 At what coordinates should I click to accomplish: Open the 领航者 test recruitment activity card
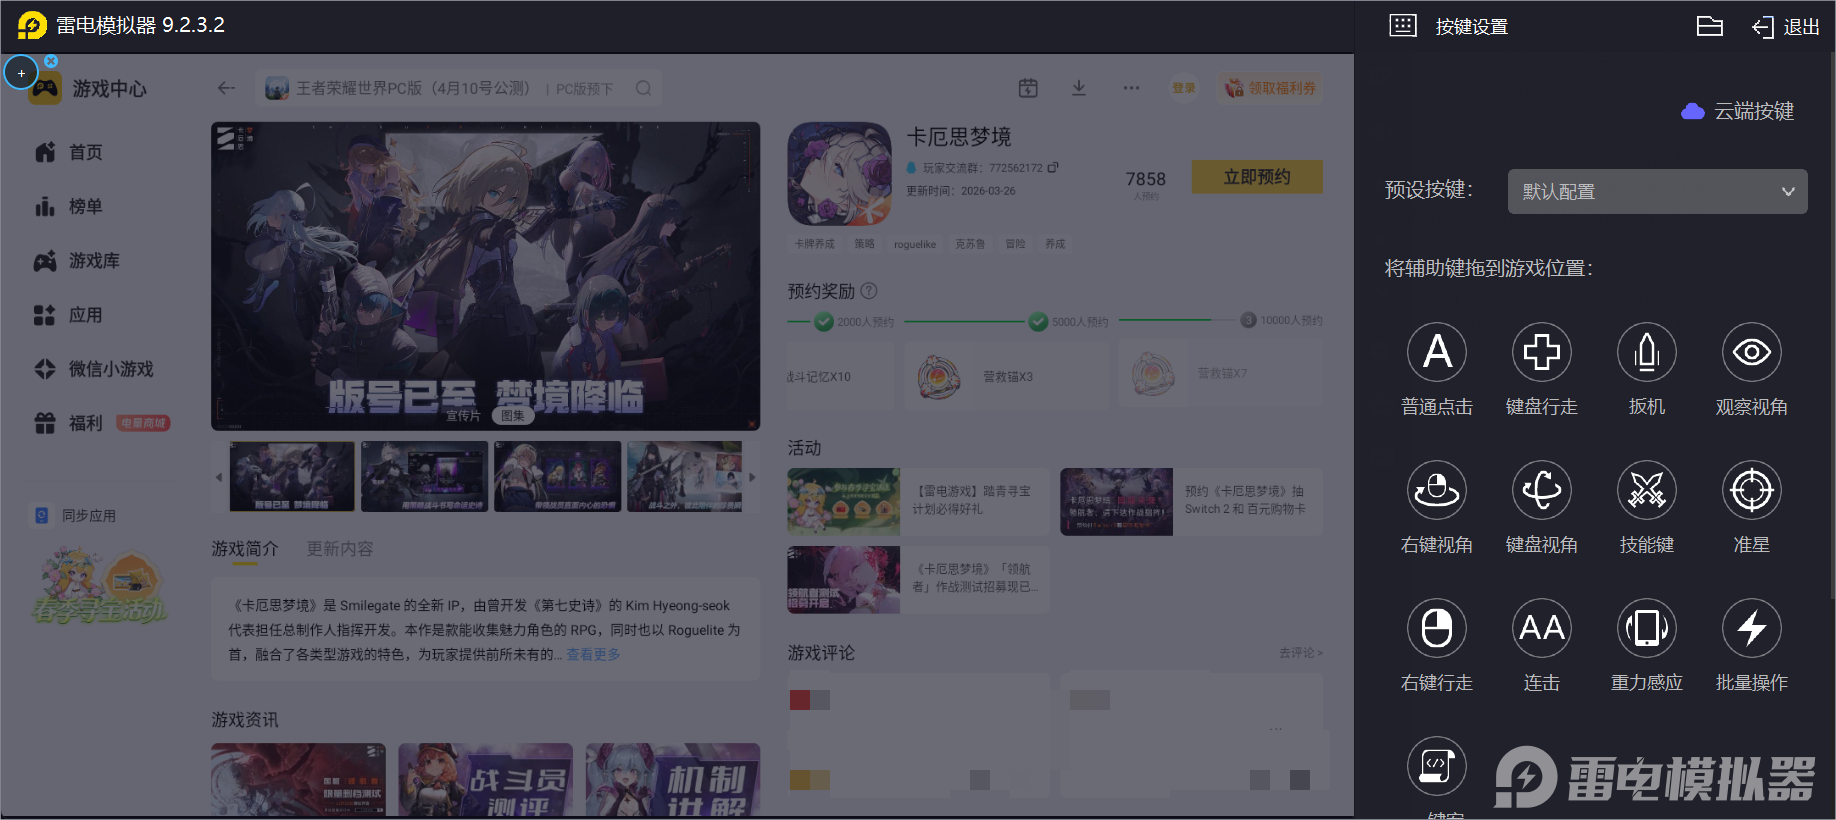[918, 580]
